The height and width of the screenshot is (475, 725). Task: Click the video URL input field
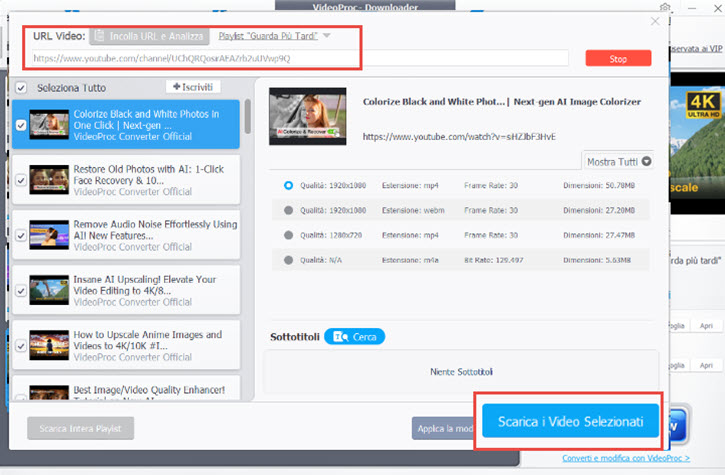[x=300, y=58]
